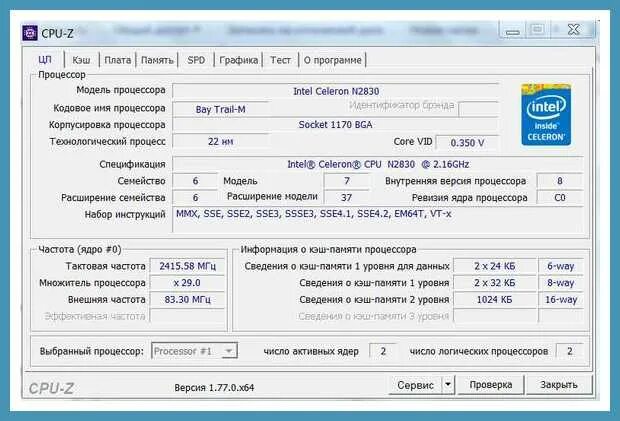Click the Ревизия ядра value C0
This screenshot has width=620, height=421.
pyautogui.click(x=560, y=197)
